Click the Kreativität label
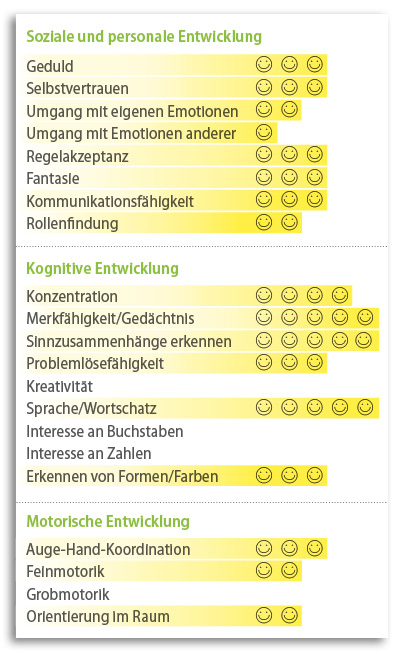 pos(59,386)
